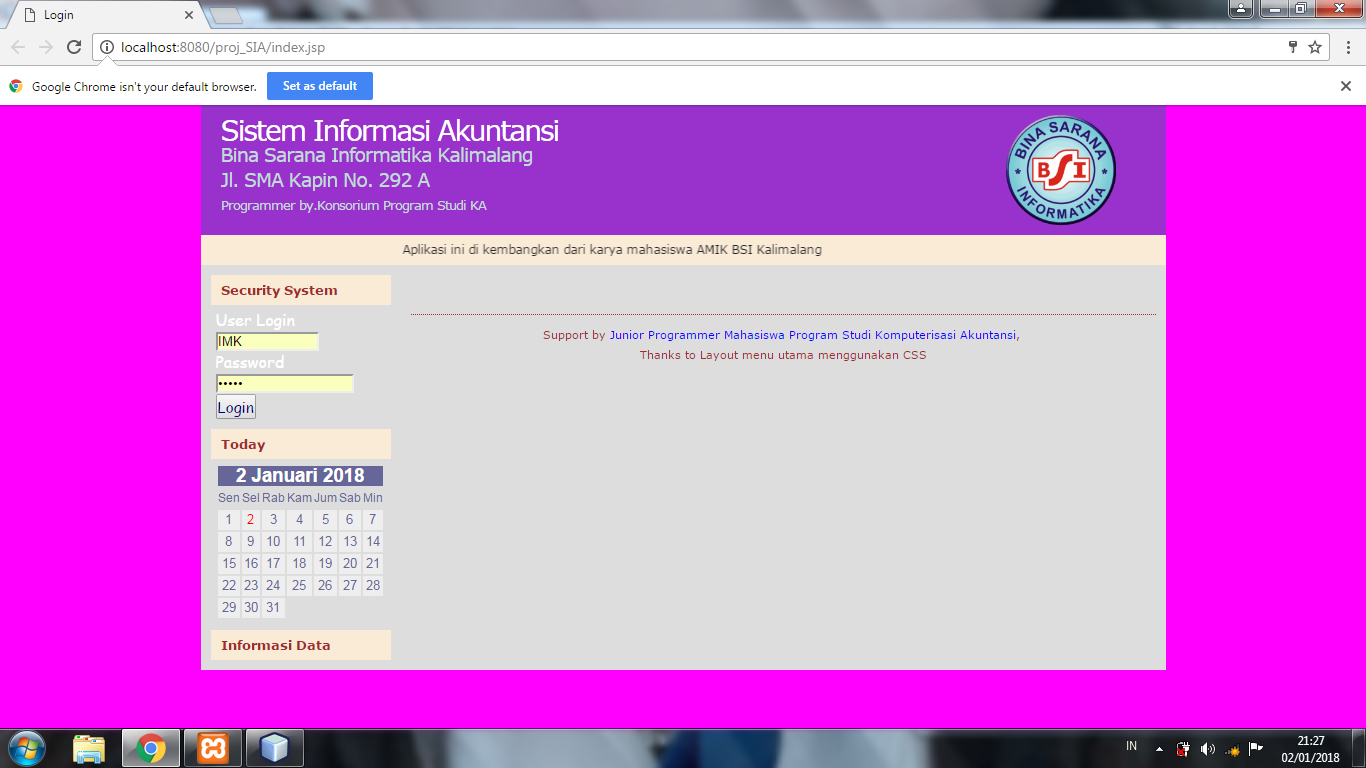Bookmark this page with the star icon

(1315, 47)
